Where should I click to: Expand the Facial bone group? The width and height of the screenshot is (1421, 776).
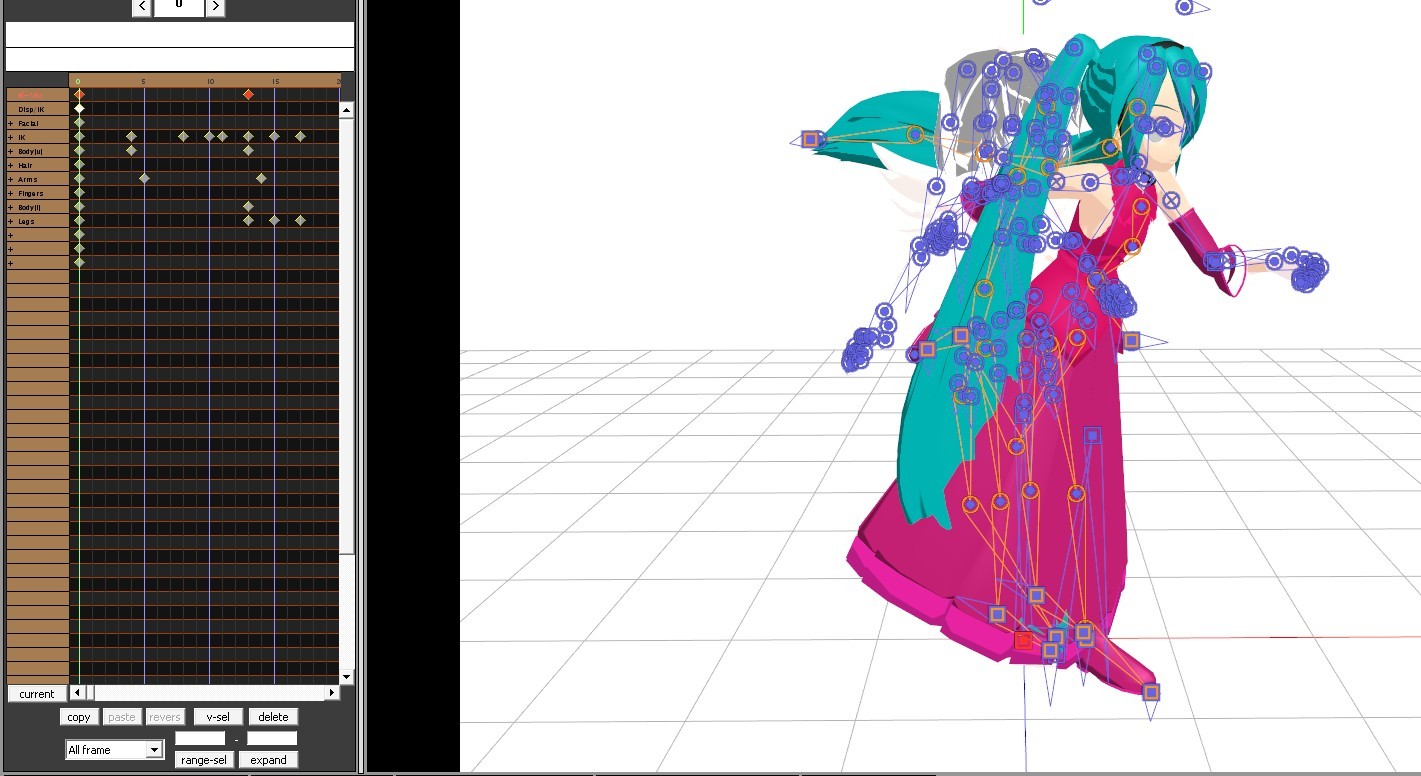[10, 123]
